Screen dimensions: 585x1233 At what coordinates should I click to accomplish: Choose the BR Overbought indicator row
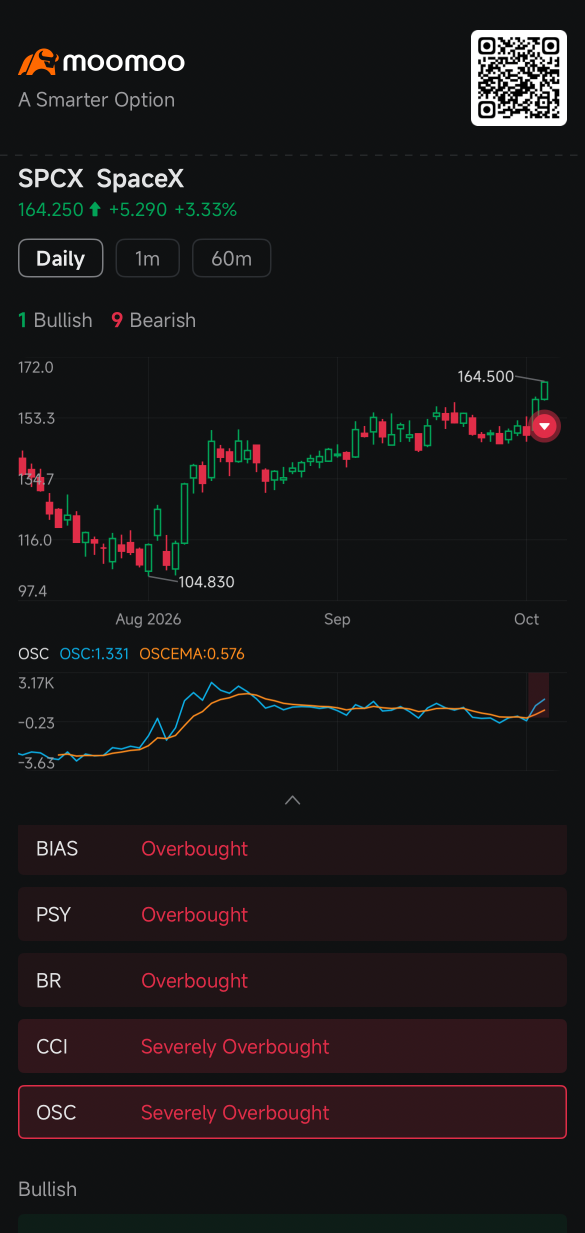pos(292,981)
